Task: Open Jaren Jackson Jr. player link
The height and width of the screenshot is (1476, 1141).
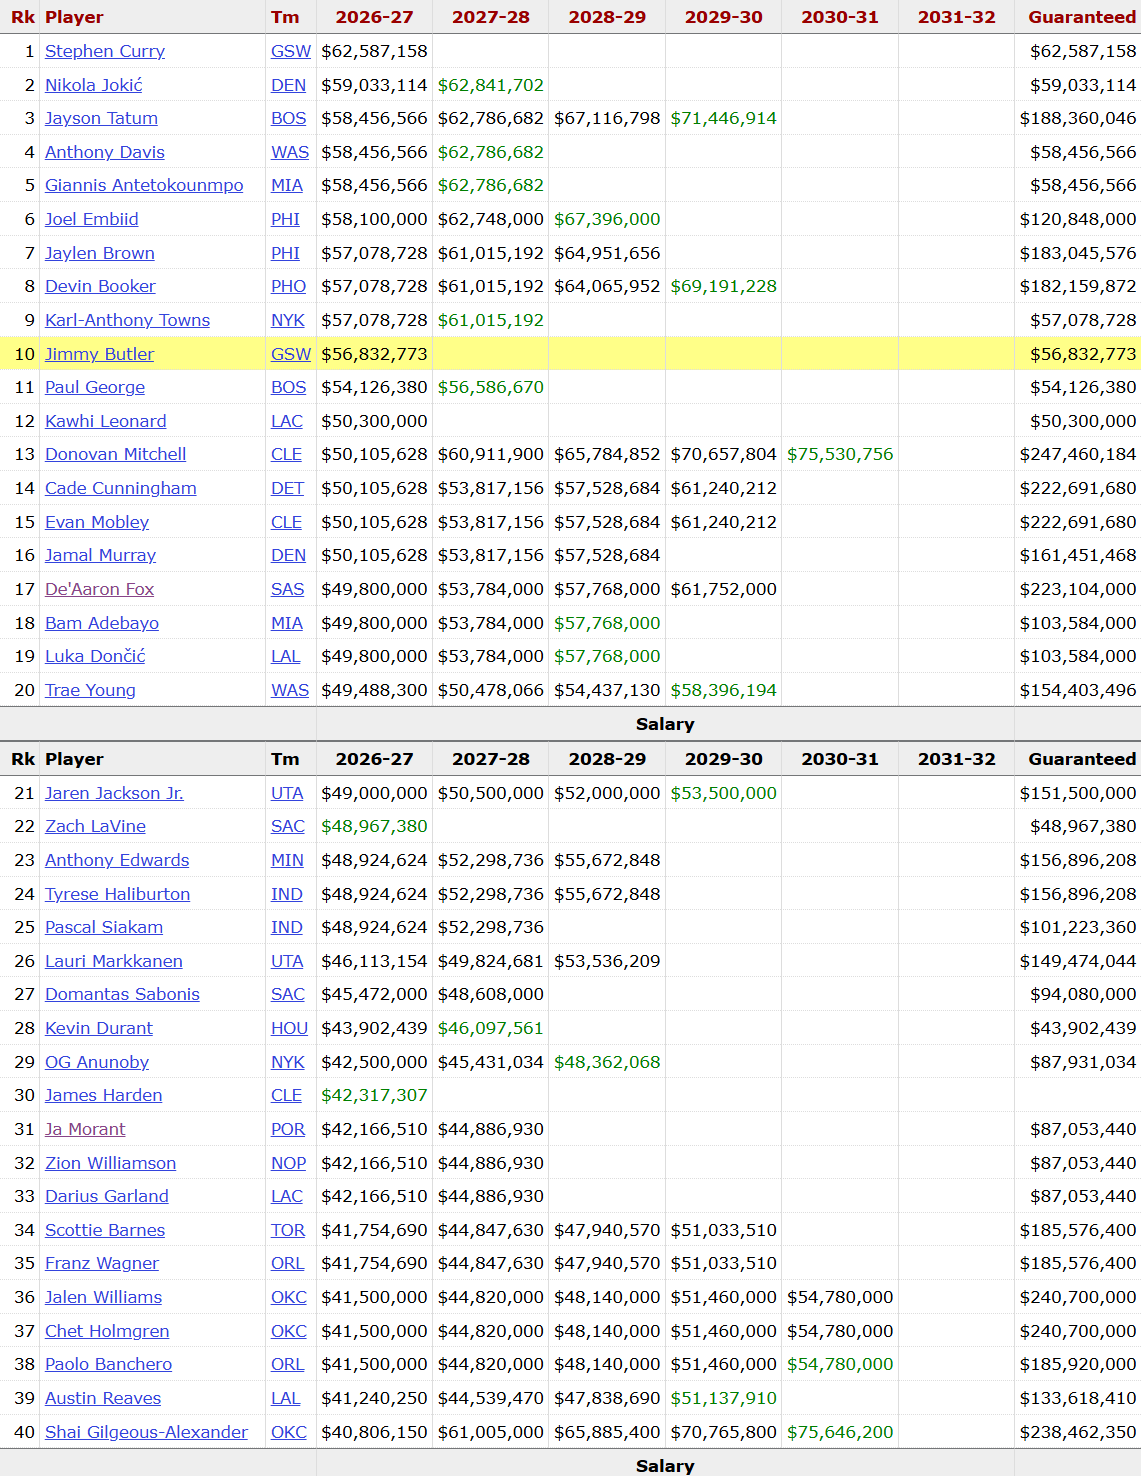Action: pos(114,793)
